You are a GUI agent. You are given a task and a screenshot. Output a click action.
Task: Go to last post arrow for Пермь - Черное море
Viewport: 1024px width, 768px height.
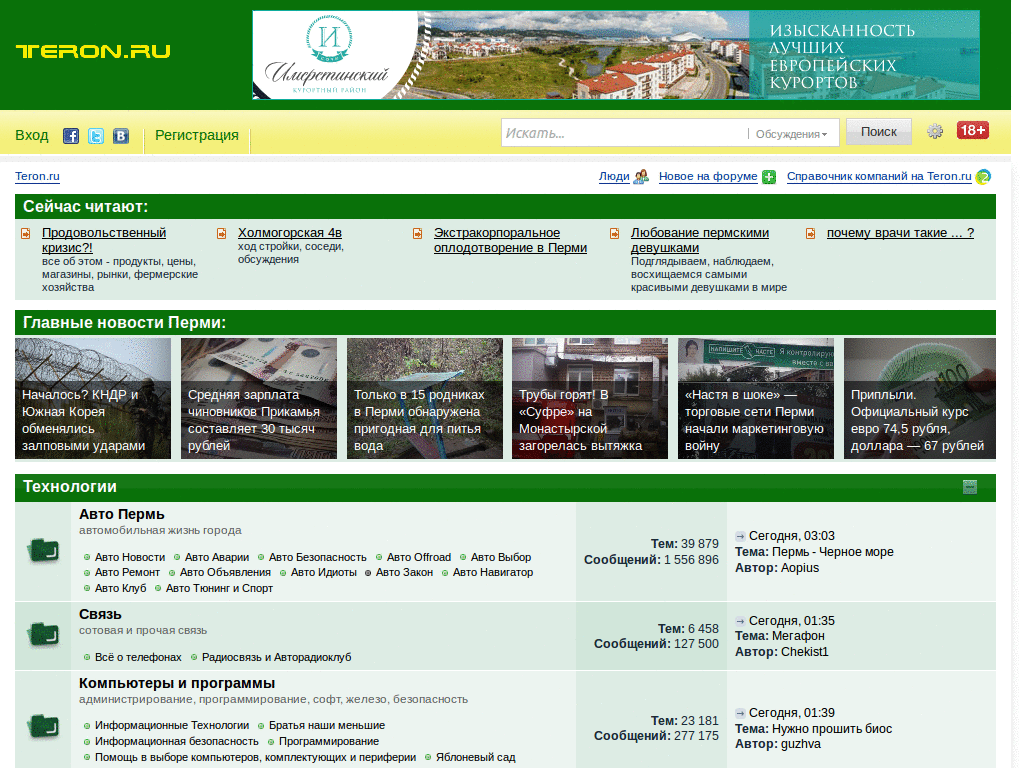740,536
